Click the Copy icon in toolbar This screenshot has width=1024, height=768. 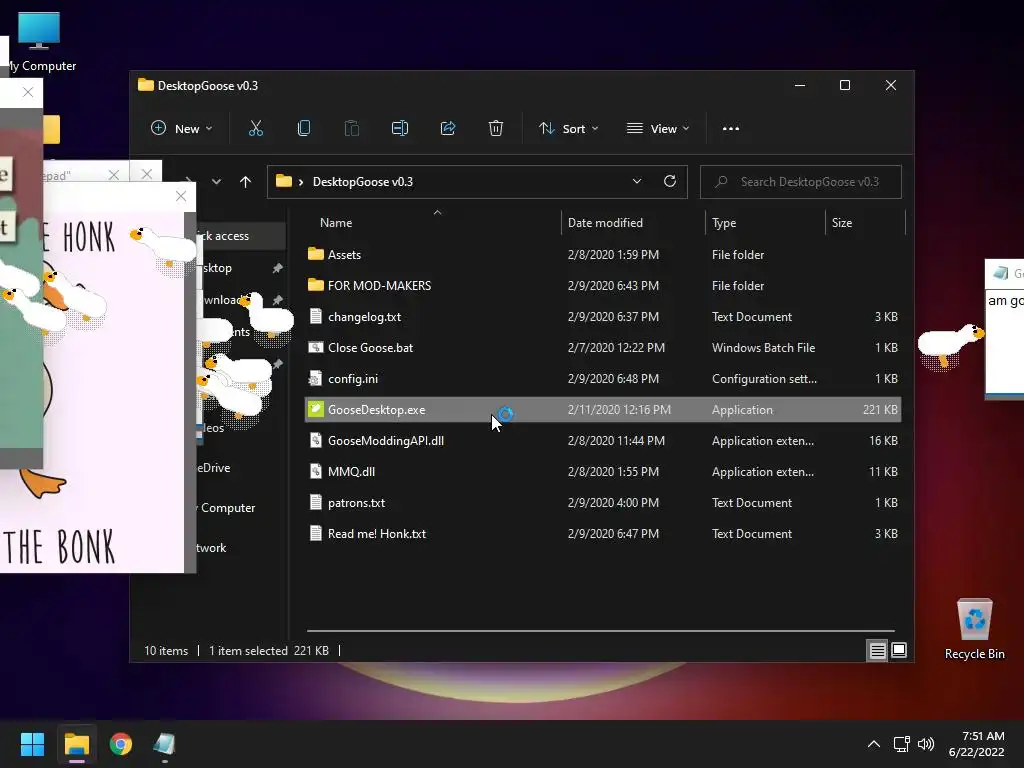(304, 129)
